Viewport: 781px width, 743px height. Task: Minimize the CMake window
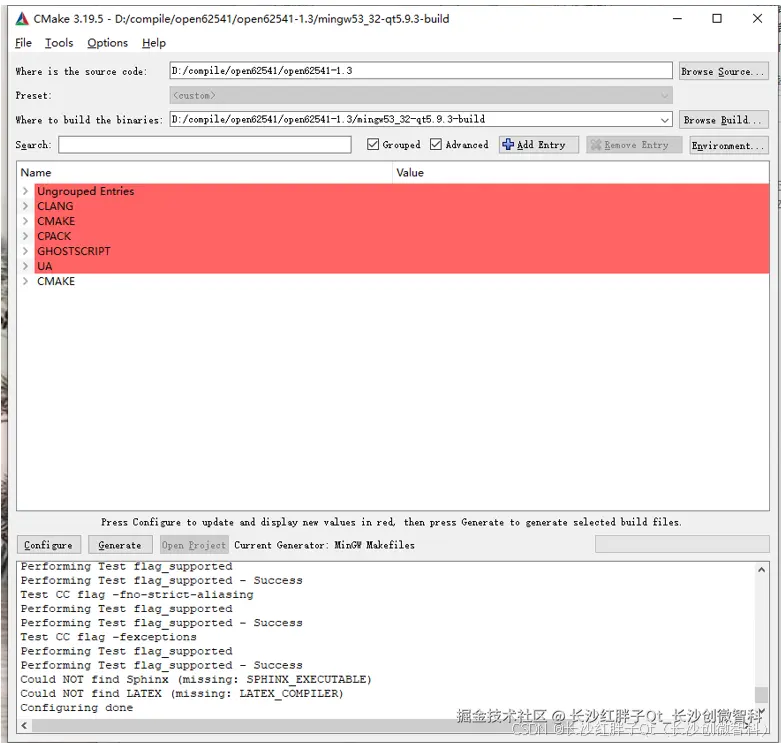(677, 19)
